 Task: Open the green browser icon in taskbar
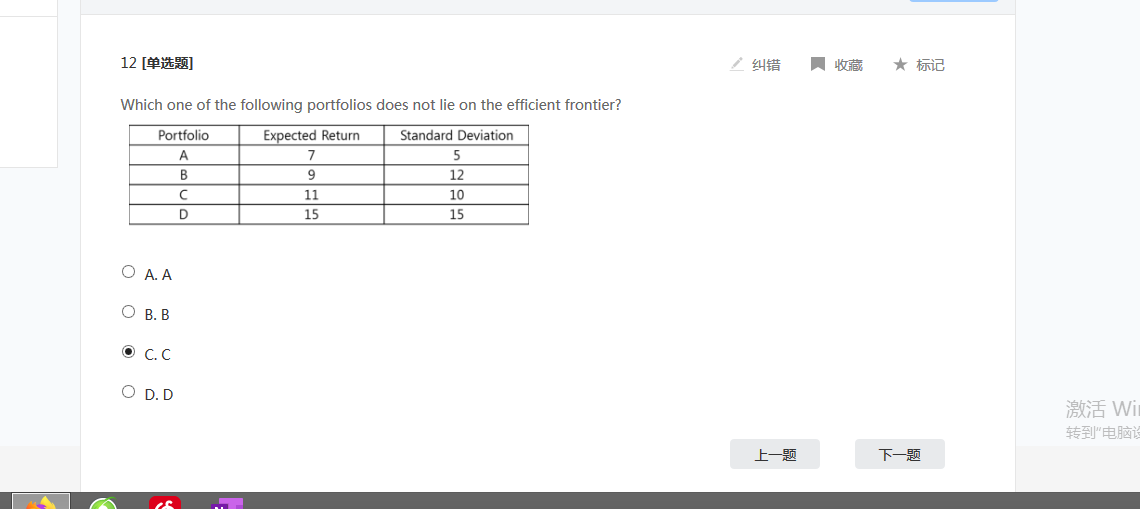pos(103,503)
